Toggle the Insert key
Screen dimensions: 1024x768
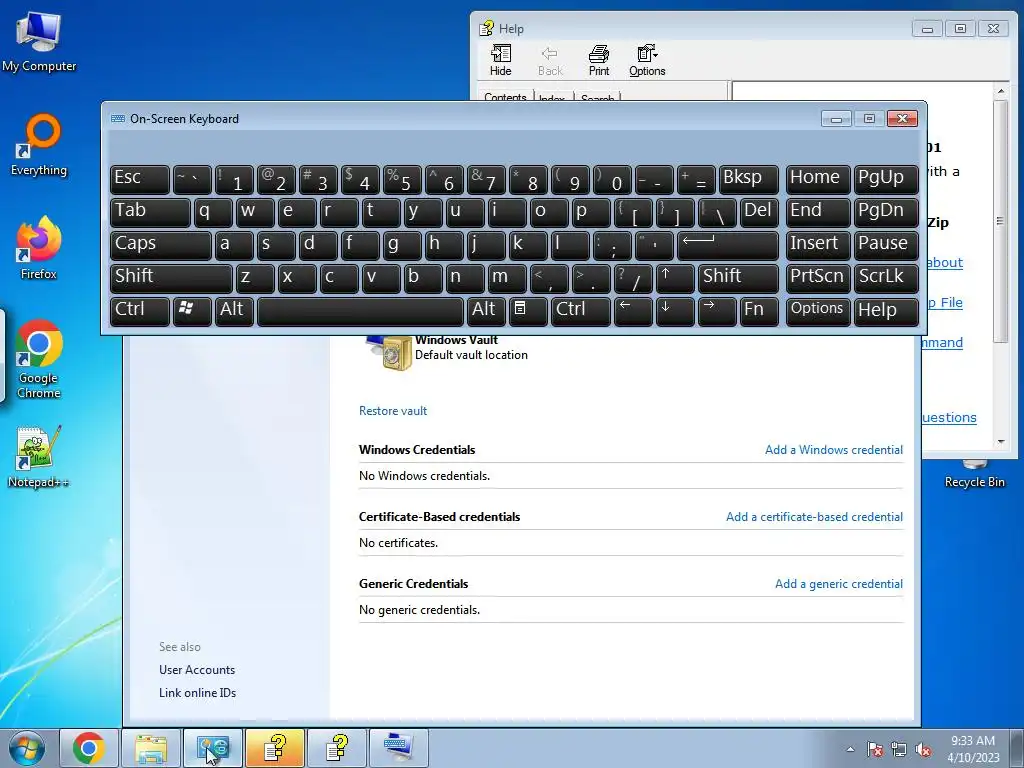[818, 245]
